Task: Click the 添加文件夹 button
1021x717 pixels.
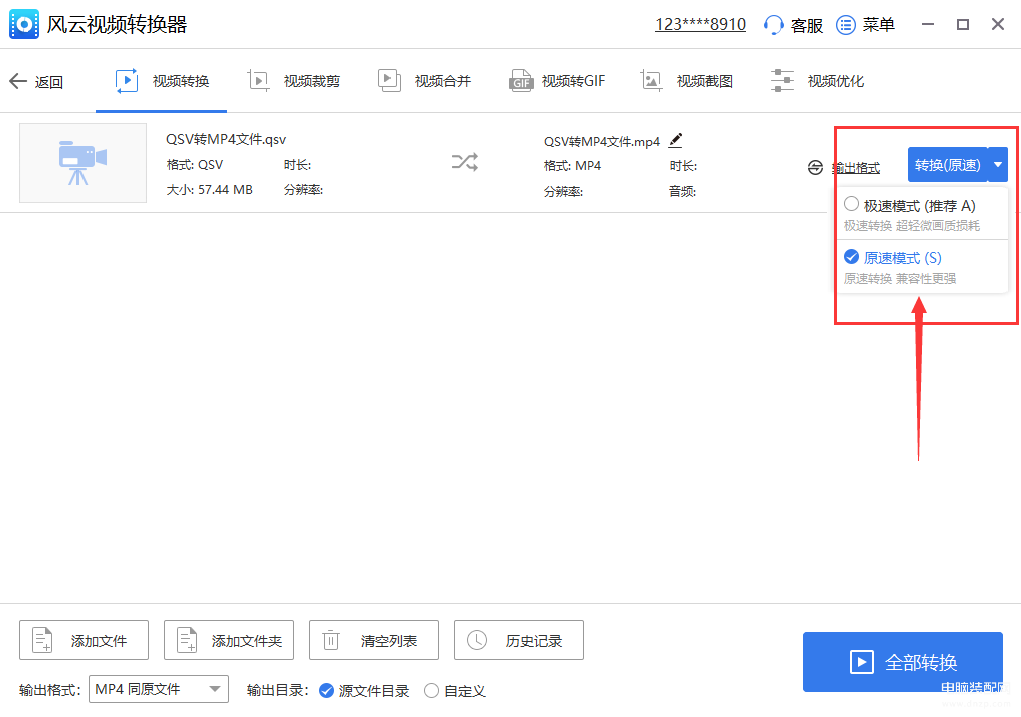Action: coord(229,640)
